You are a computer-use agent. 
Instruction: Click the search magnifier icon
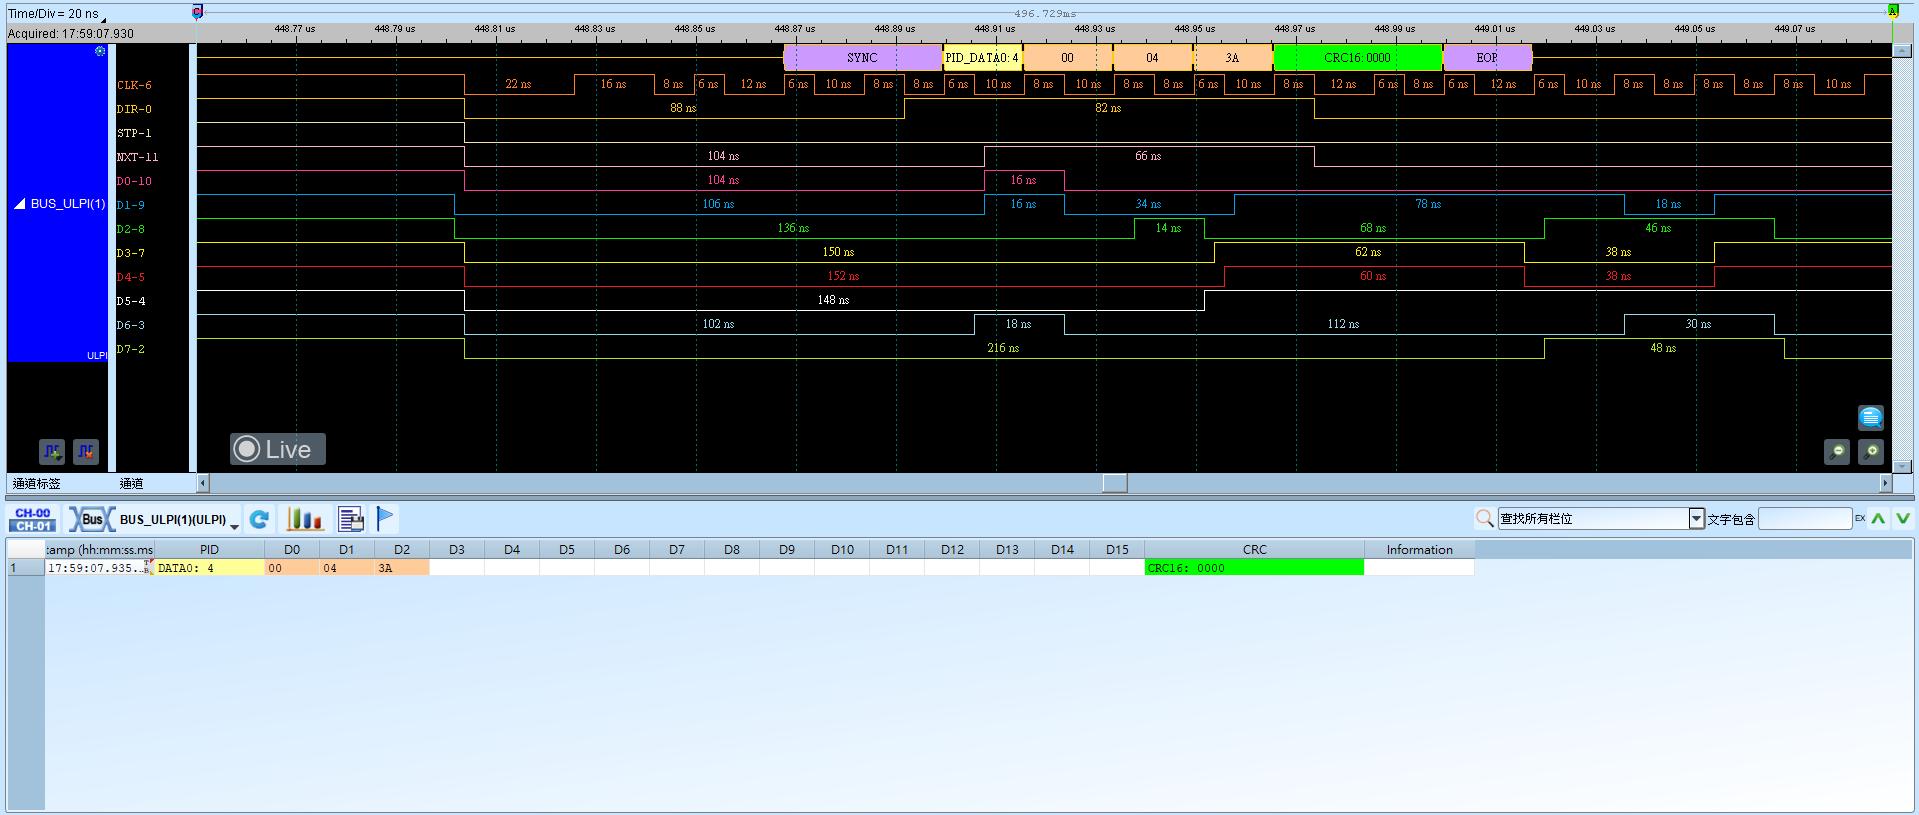[1485, 518]
